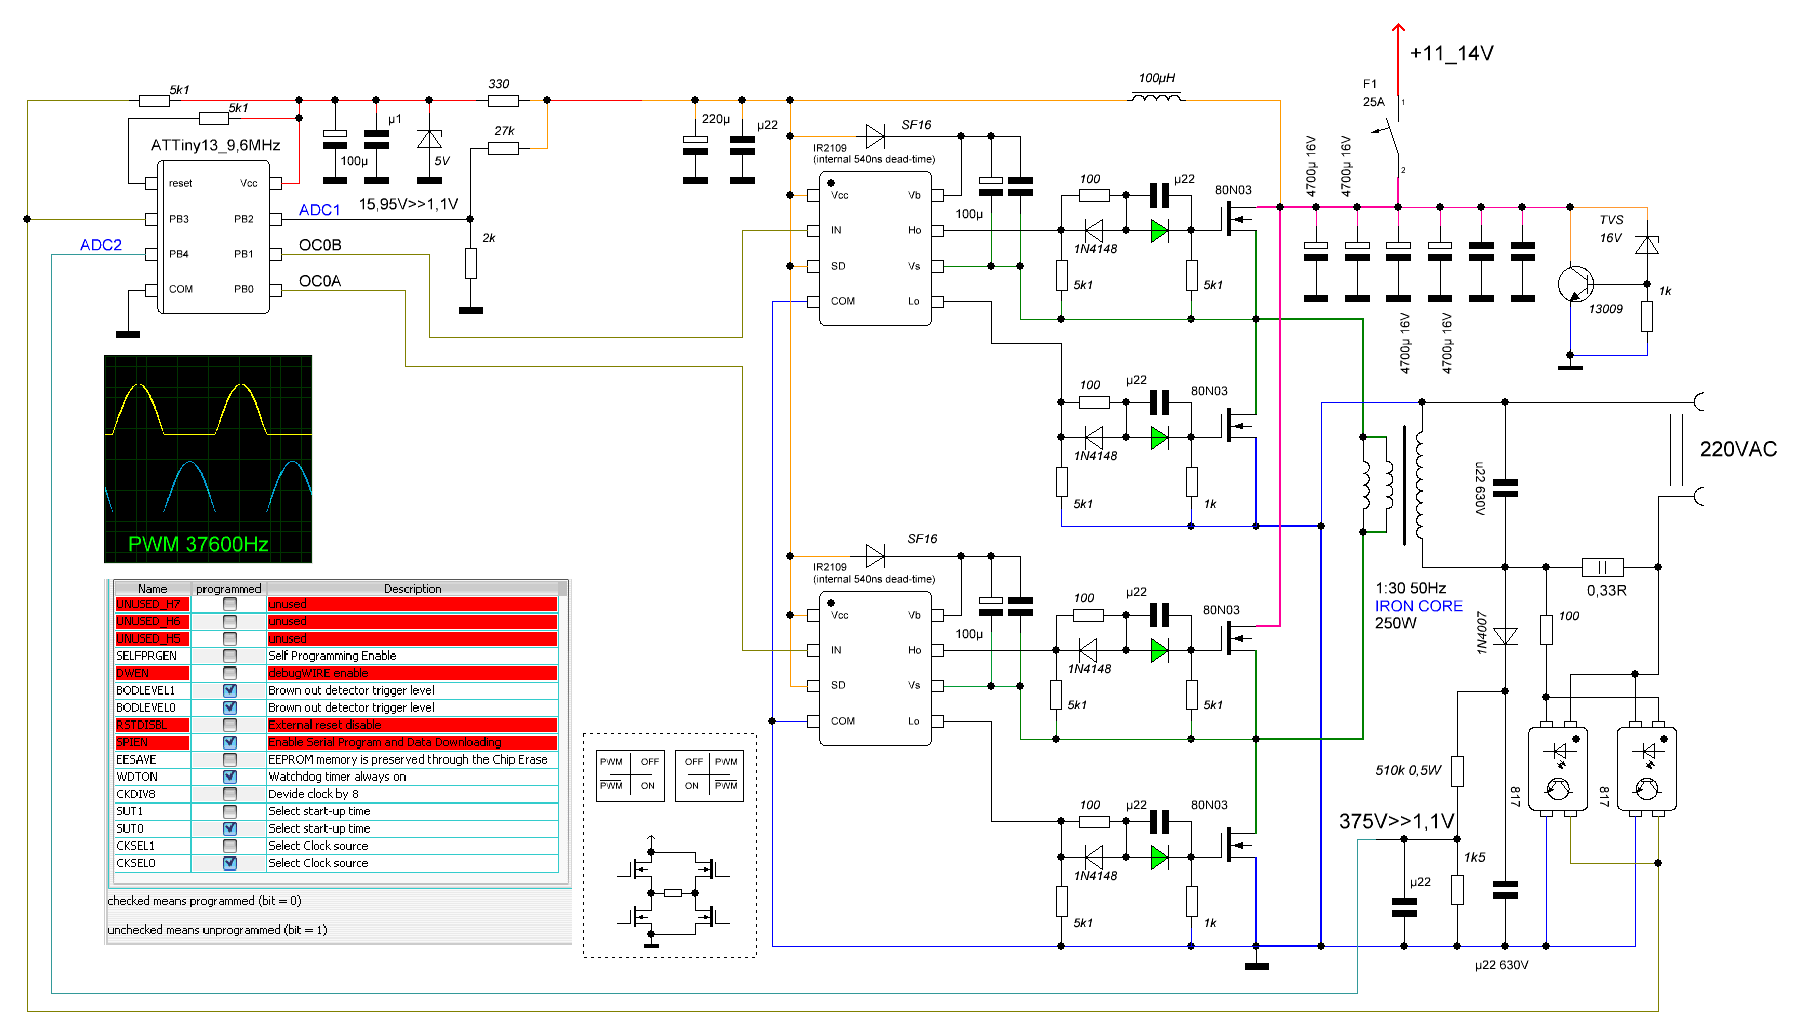Image resolution: width=1800 pixels, height=1033 pixels.
Task: Enable the CKDIV8 fuse checkbox
Action: coord(230,794)
